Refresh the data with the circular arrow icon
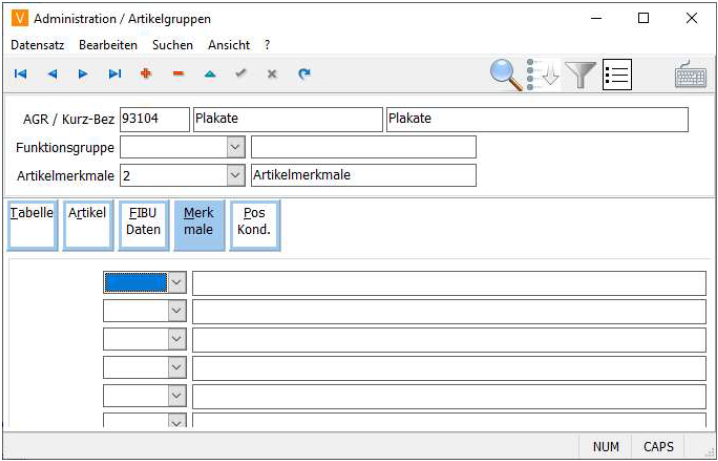Viewport: 718px width, 461px height. 304,74
